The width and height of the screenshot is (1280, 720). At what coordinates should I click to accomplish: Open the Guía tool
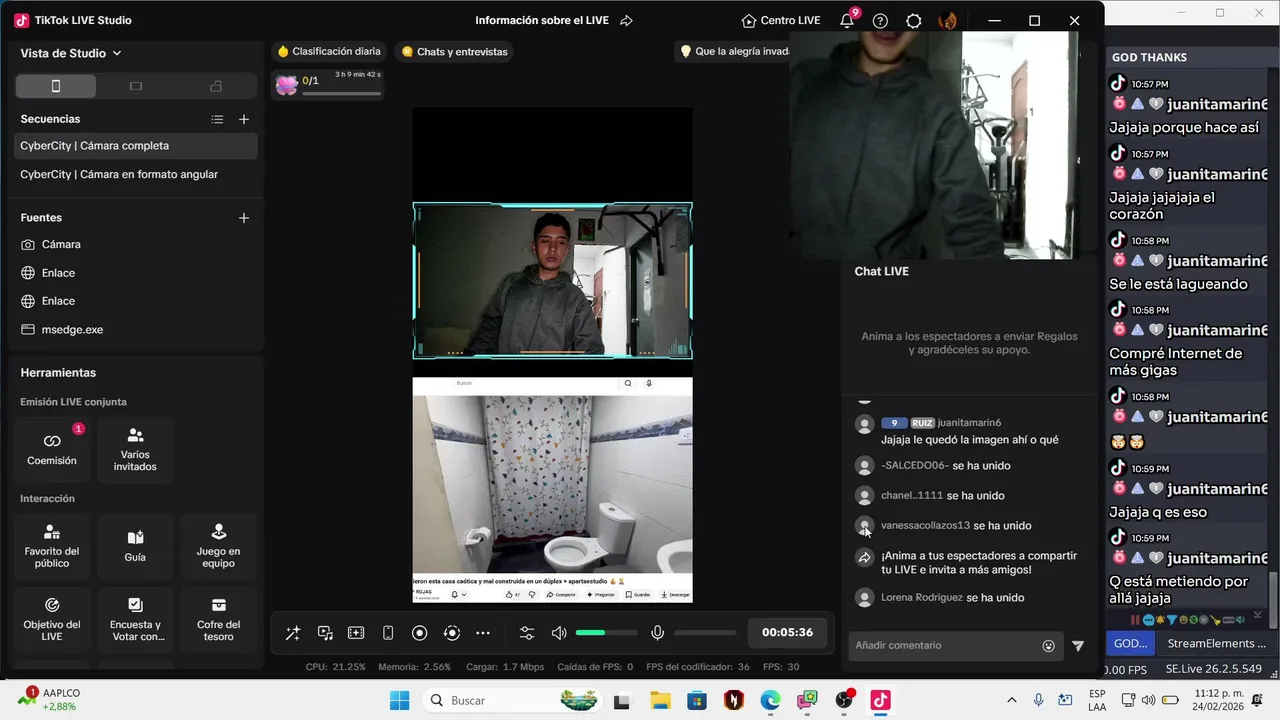click(x=135, y=547)
